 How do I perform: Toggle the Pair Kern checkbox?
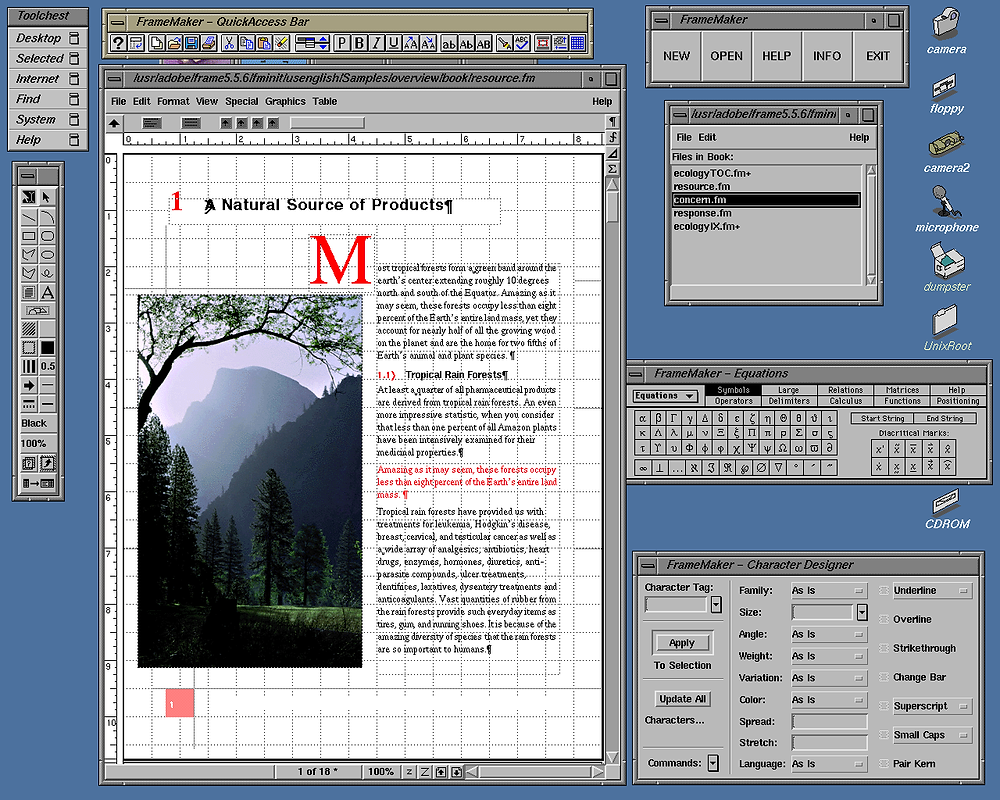pyautogui.click(x=884, y=764)
